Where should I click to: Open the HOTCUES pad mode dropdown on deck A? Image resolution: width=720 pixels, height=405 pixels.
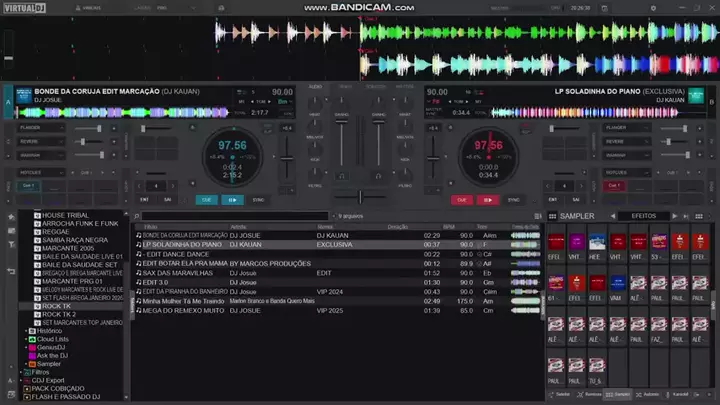coord(40,172)
